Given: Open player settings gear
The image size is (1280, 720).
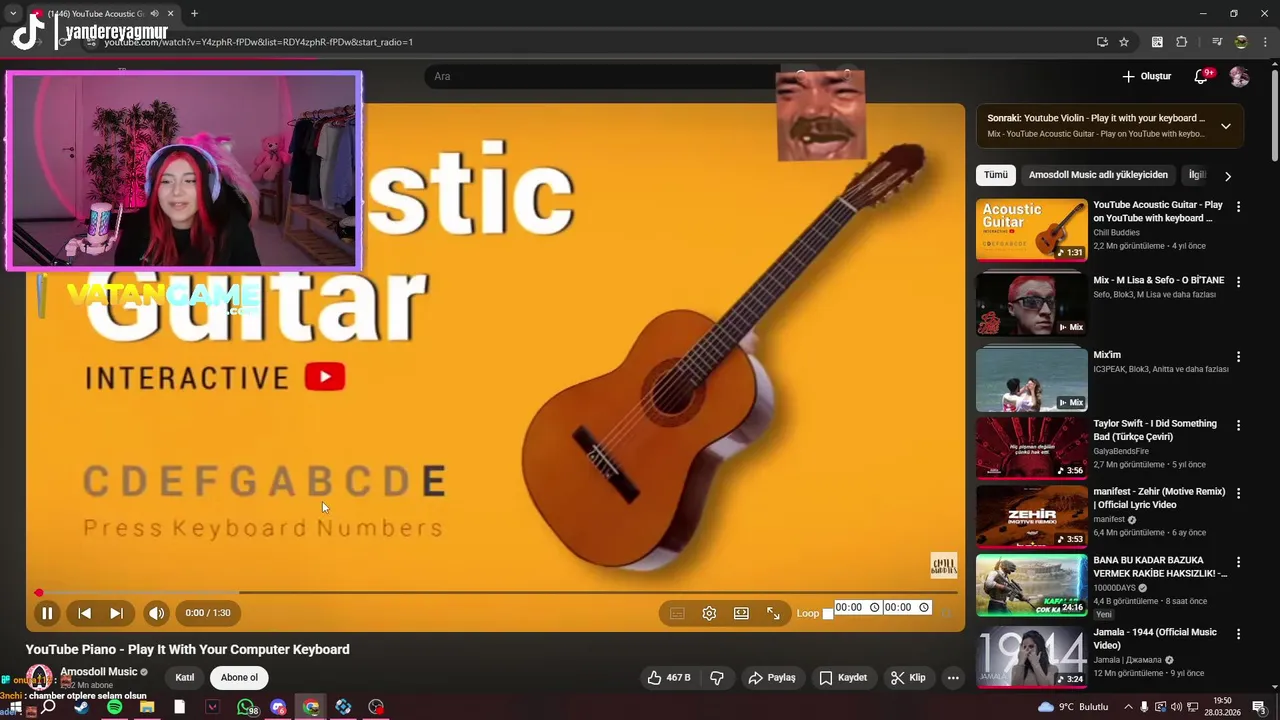Looking at the screenshot, I should click(x=709, y=613).
